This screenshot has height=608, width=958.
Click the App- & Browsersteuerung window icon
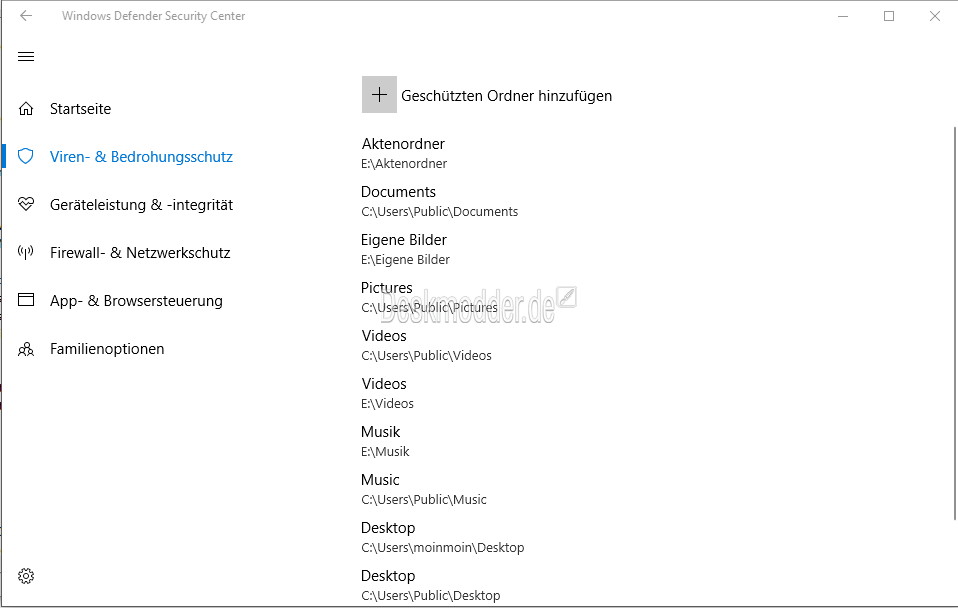26,300
